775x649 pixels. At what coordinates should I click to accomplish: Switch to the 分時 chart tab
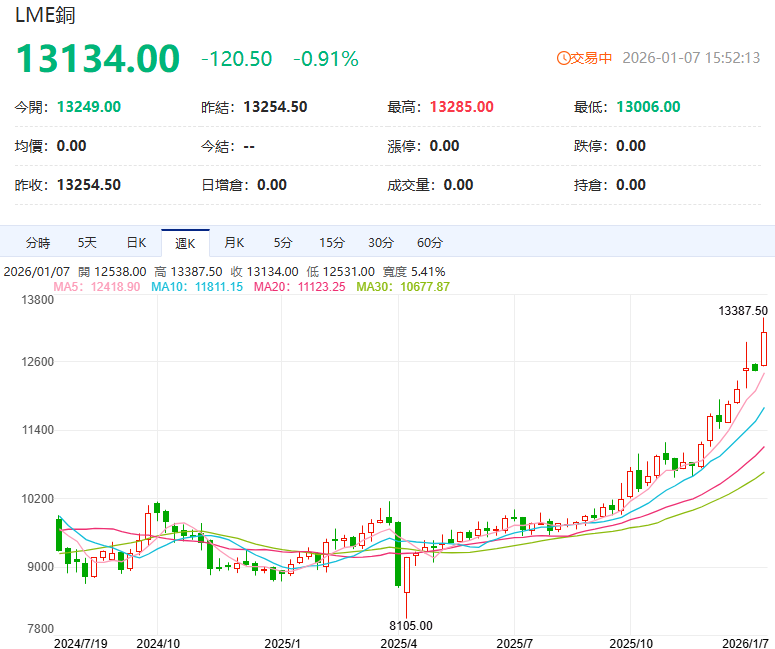tap(38, 243)
